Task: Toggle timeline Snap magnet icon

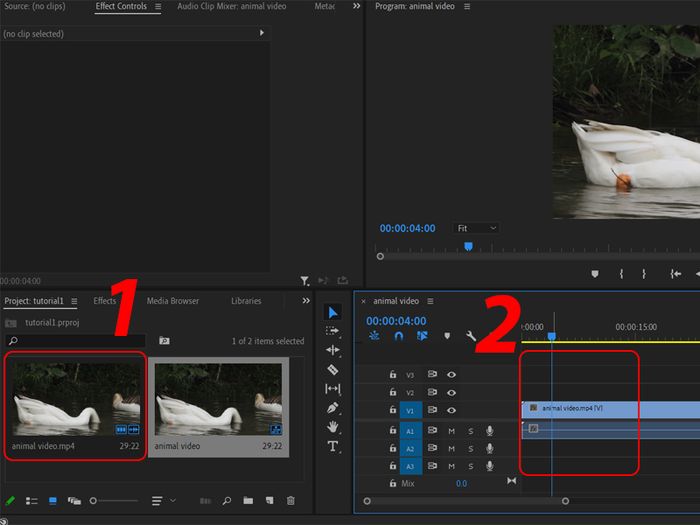Action: point(399,336)
